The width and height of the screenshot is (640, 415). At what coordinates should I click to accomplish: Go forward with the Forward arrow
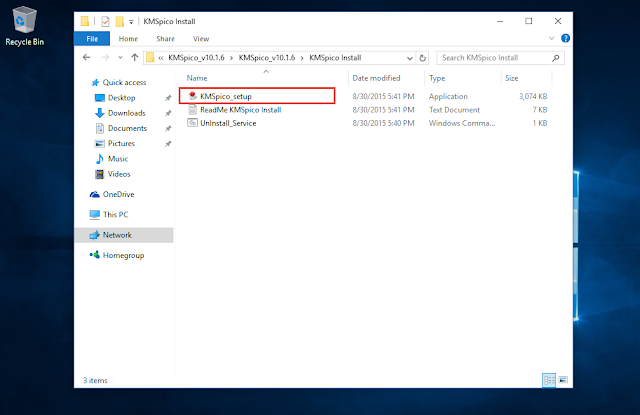[x=105, y=58]
